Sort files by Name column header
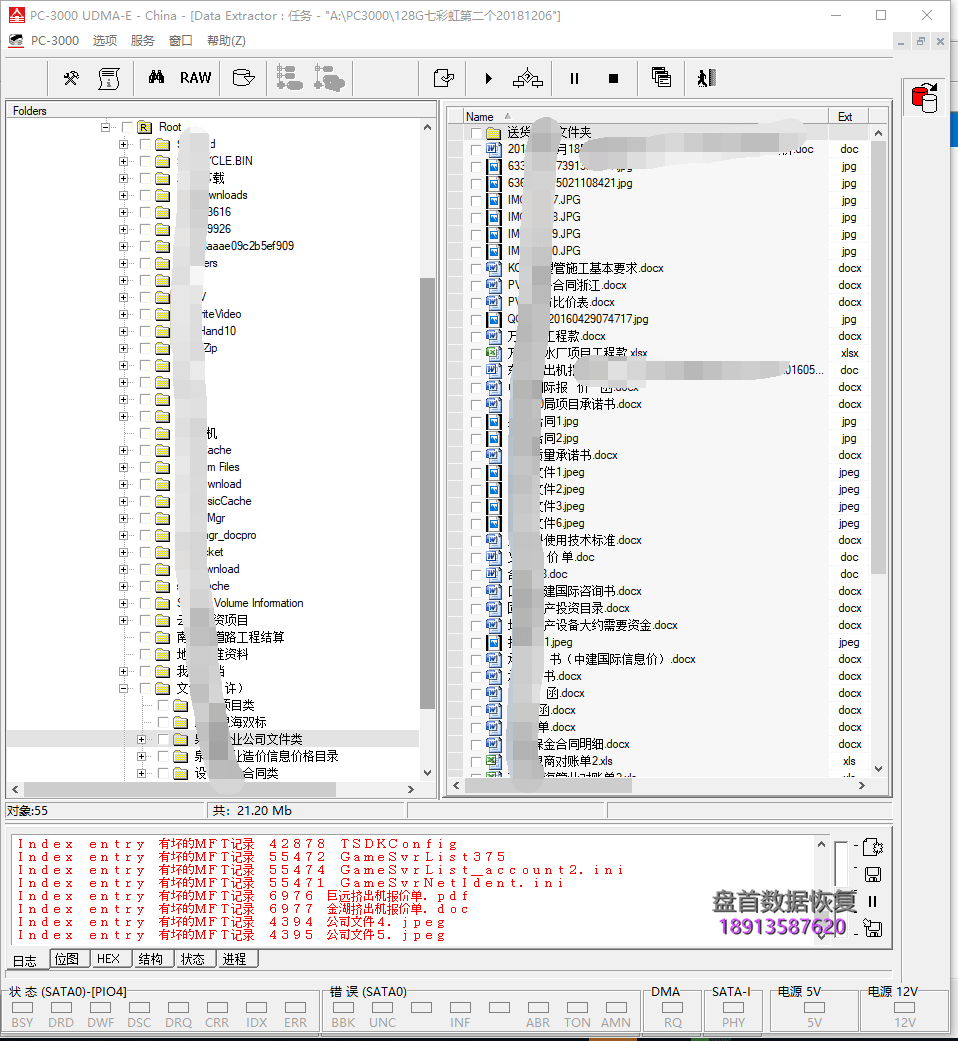The image size is (958, 1041). [645, 116]
